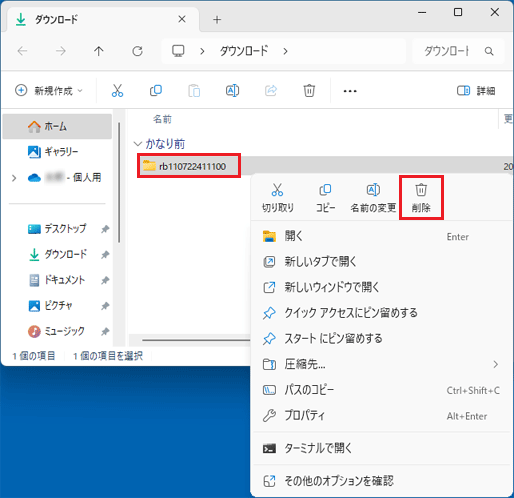Click the pin icon beside ピクチャ
Screen dimensions: 514x498
pyautogui.click(x=105, y=306)
